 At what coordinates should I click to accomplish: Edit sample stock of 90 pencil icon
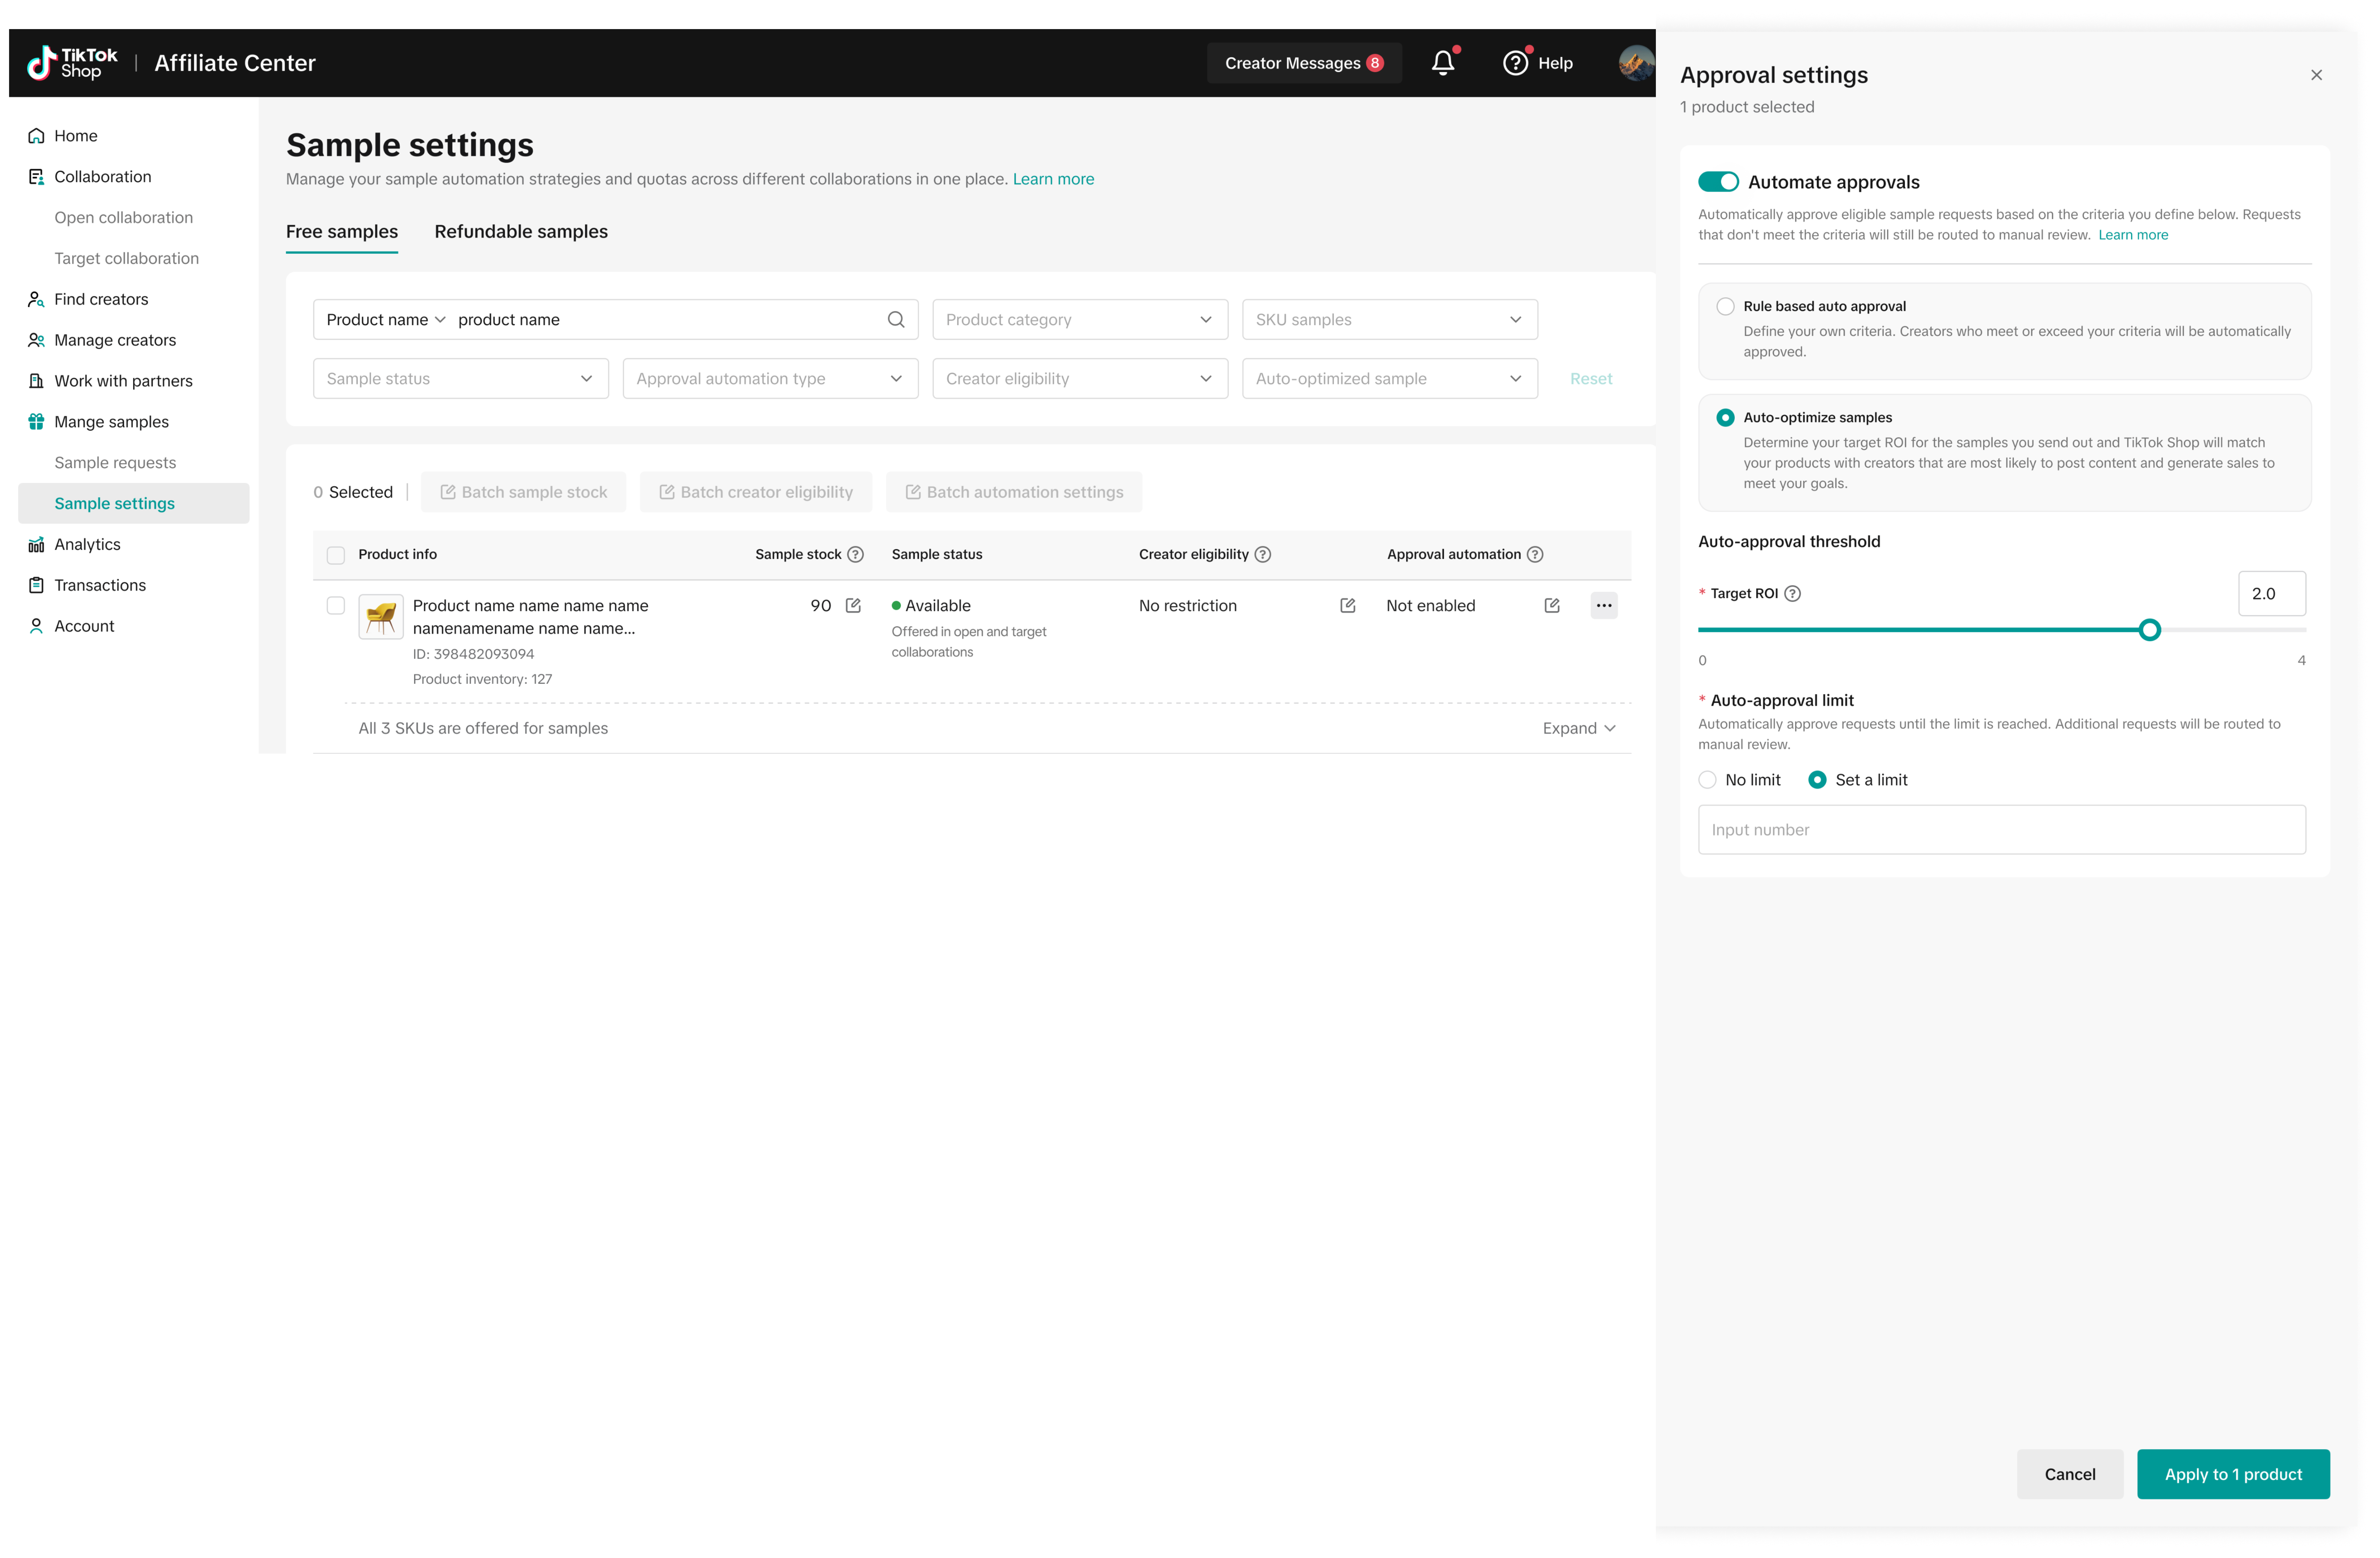click(853, 606)
